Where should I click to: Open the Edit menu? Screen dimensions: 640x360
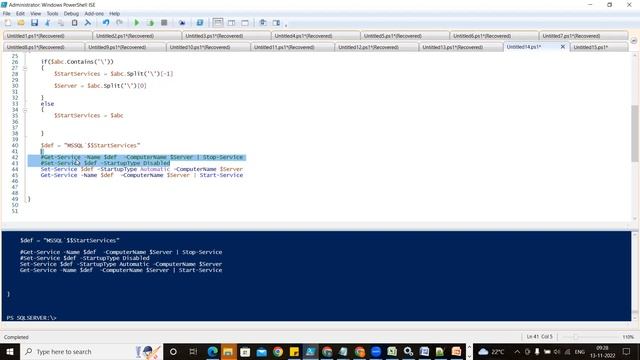pos(20,13)
